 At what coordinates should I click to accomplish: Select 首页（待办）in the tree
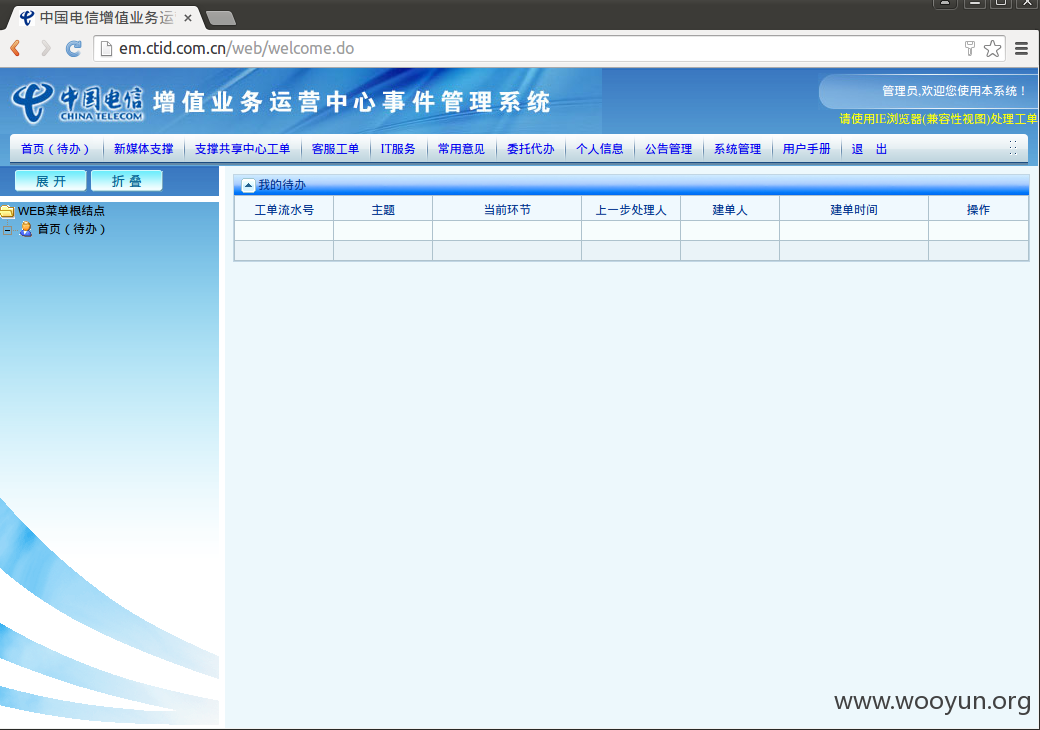pyautogui.click(x=71, y=229)
